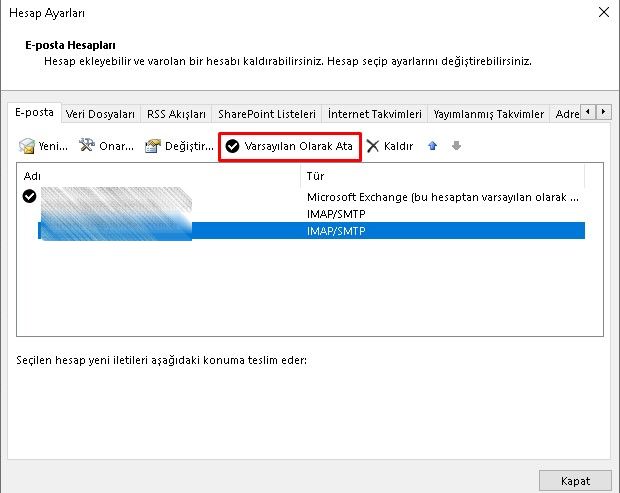Open Değiştir to edit the account
Screen dimensions: 620x493
[x=153, y=146]
